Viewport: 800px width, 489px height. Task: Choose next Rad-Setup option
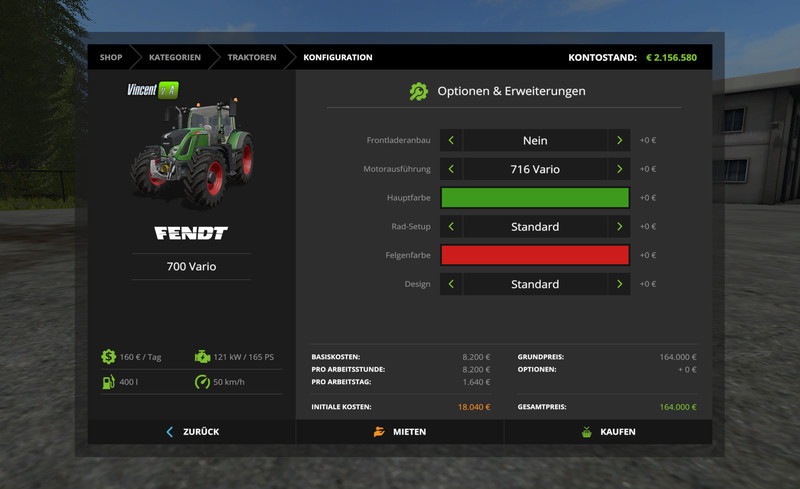(619, 227)
